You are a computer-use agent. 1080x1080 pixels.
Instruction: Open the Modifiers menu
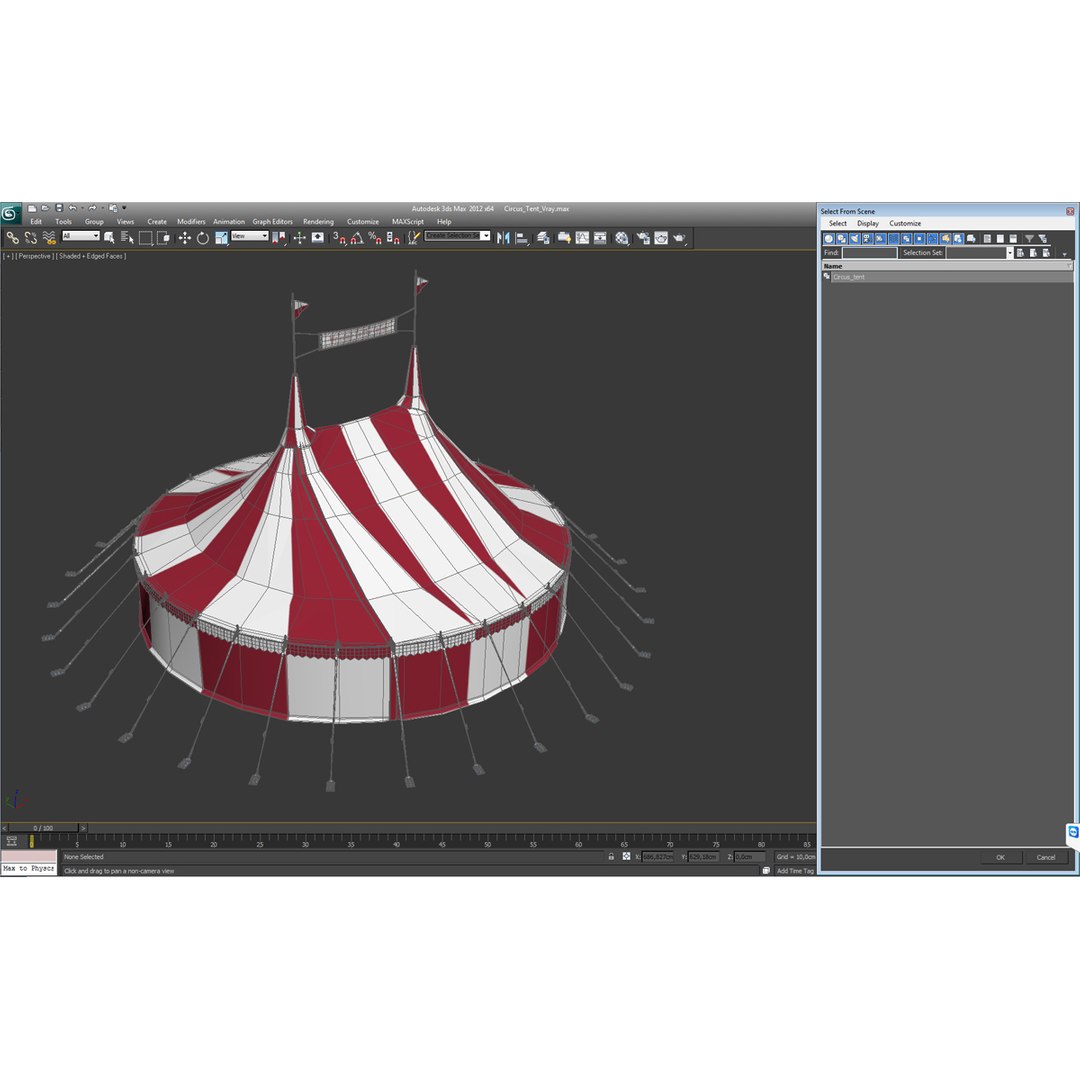click(x=191, y=222)
